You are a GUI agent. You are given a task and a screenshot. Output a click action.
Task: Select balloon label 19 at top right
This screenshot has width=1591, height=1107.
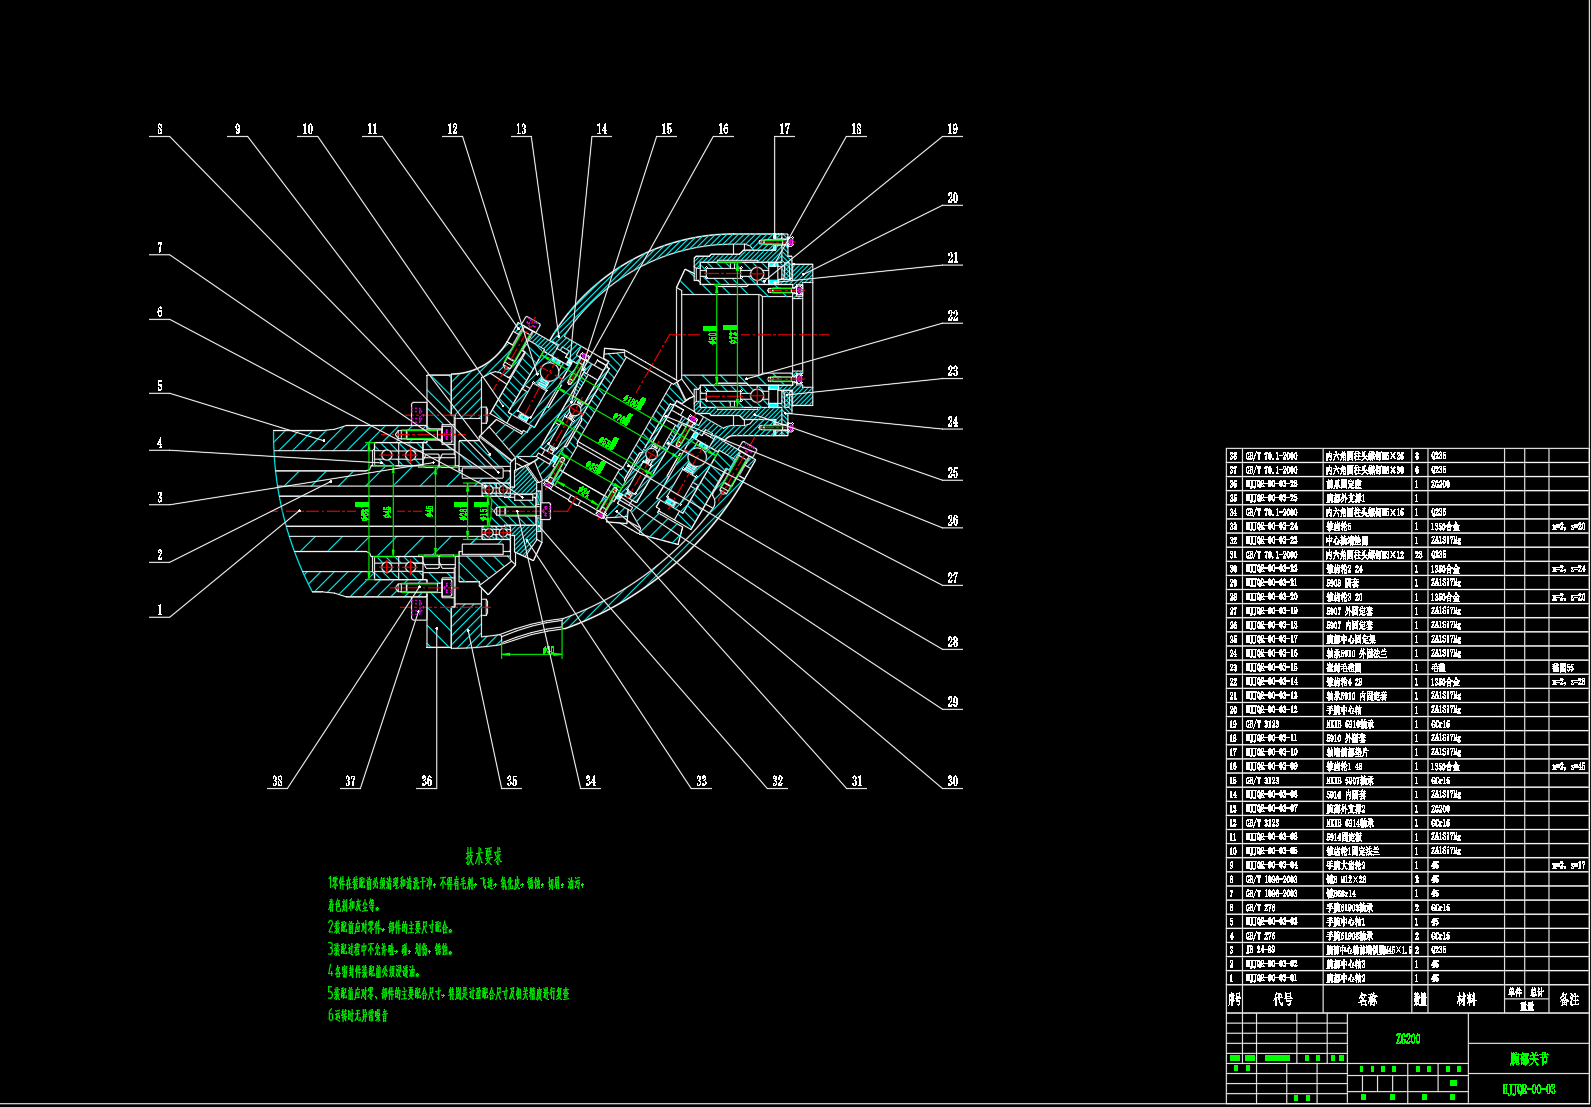click(x=952, y=129)
